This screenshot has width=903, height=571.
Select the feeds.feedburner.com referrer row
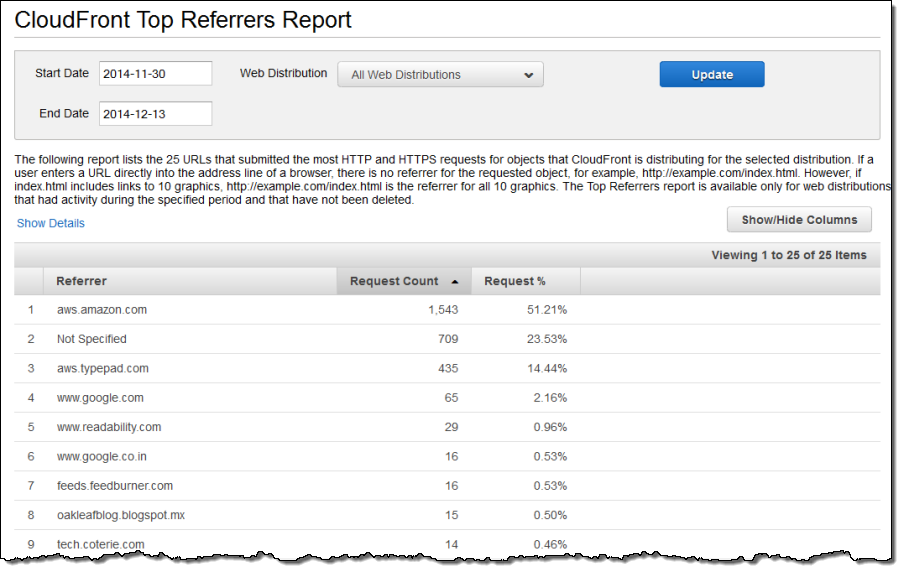[x=115, y=486]
